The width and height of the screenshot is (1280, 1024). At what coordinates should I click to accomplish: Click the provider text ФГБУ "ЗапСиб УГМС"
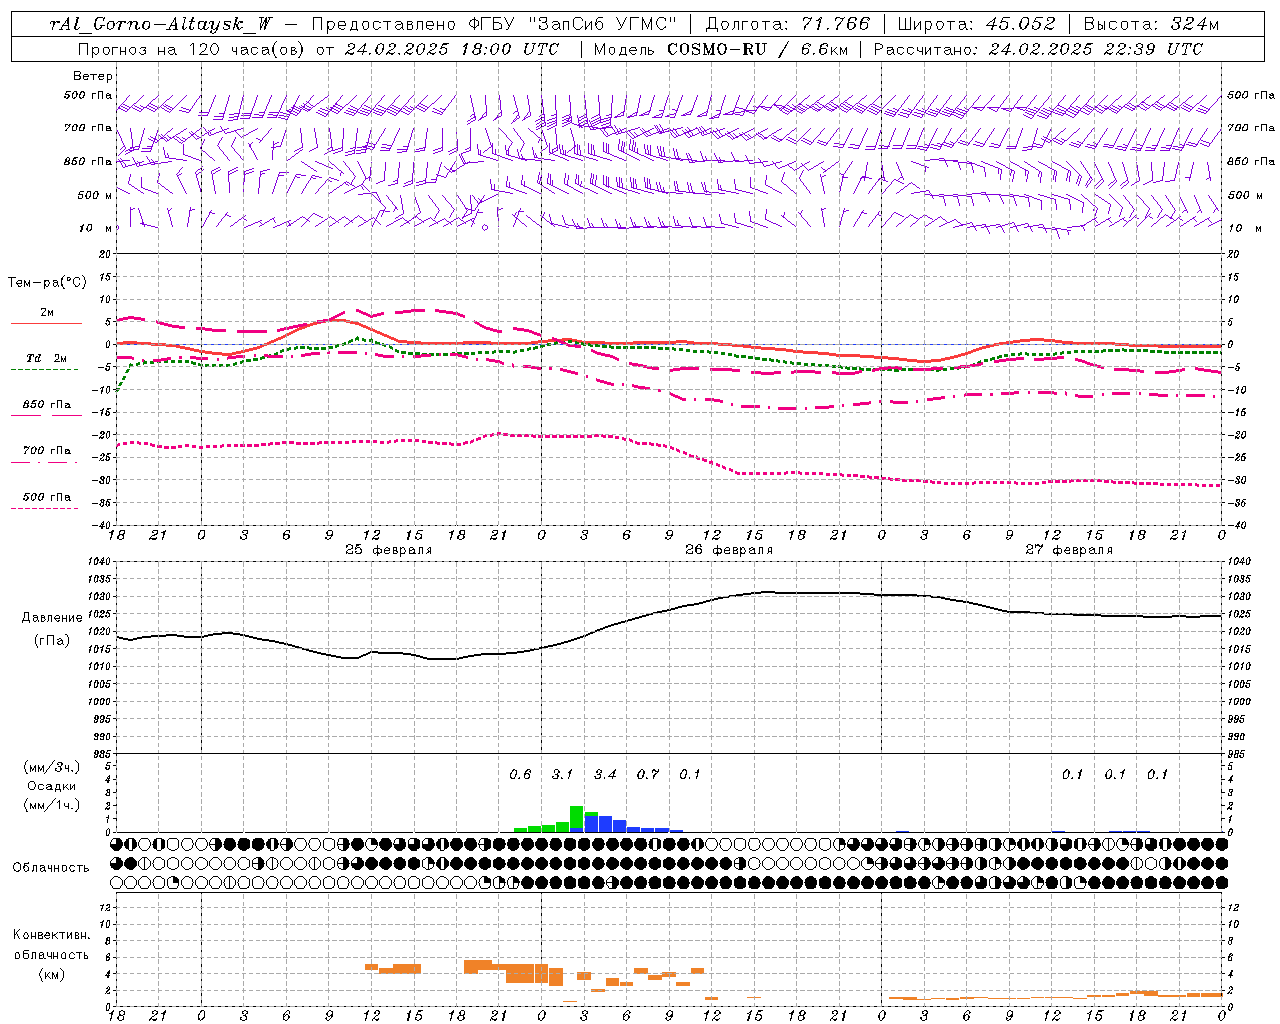click(x=573, y=24)
